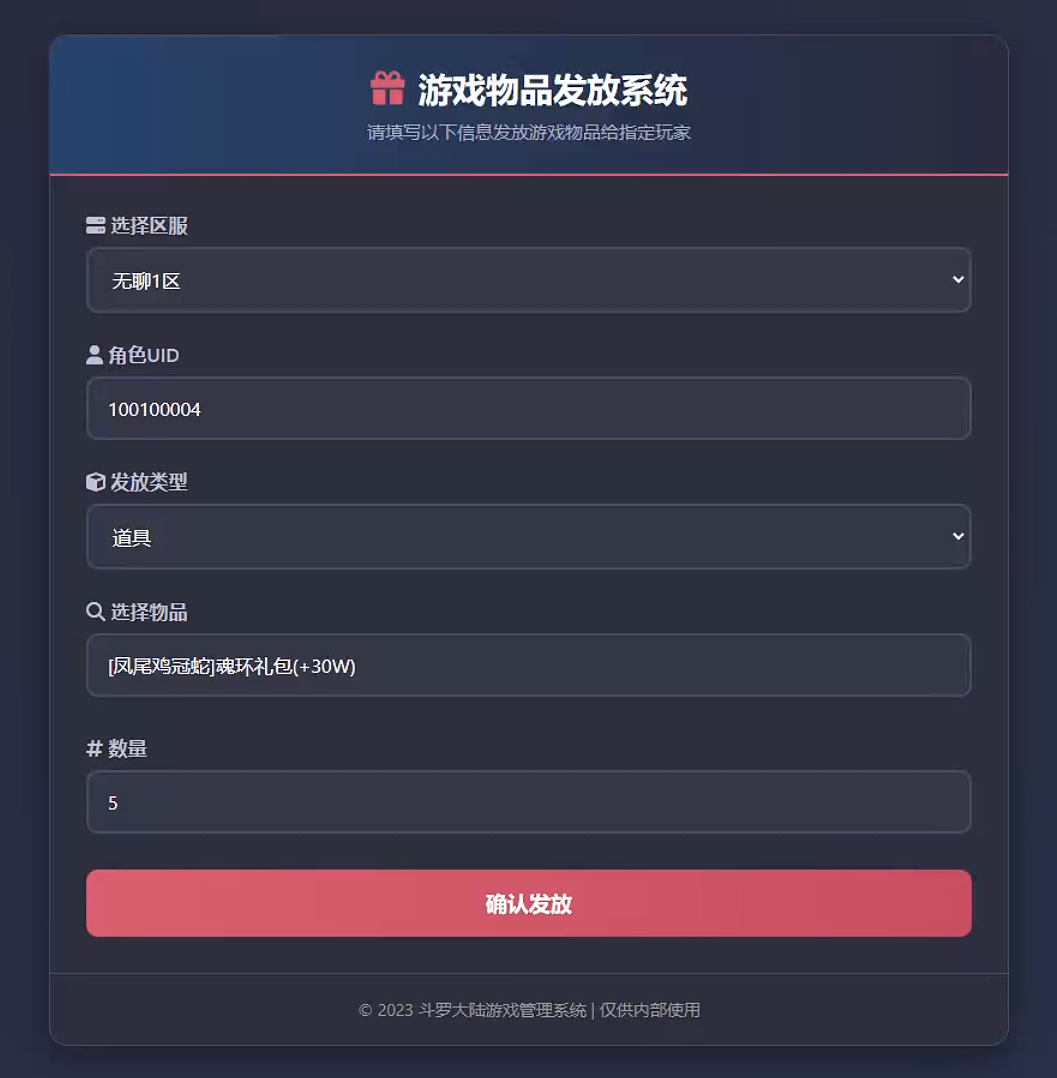The width and height of the screenshot is (1057, 1078).
Task: Open the item picker showing 凤尾鸡冠蛇 魂环礼包
Action: pyautogui.click(x=528, y=665)
